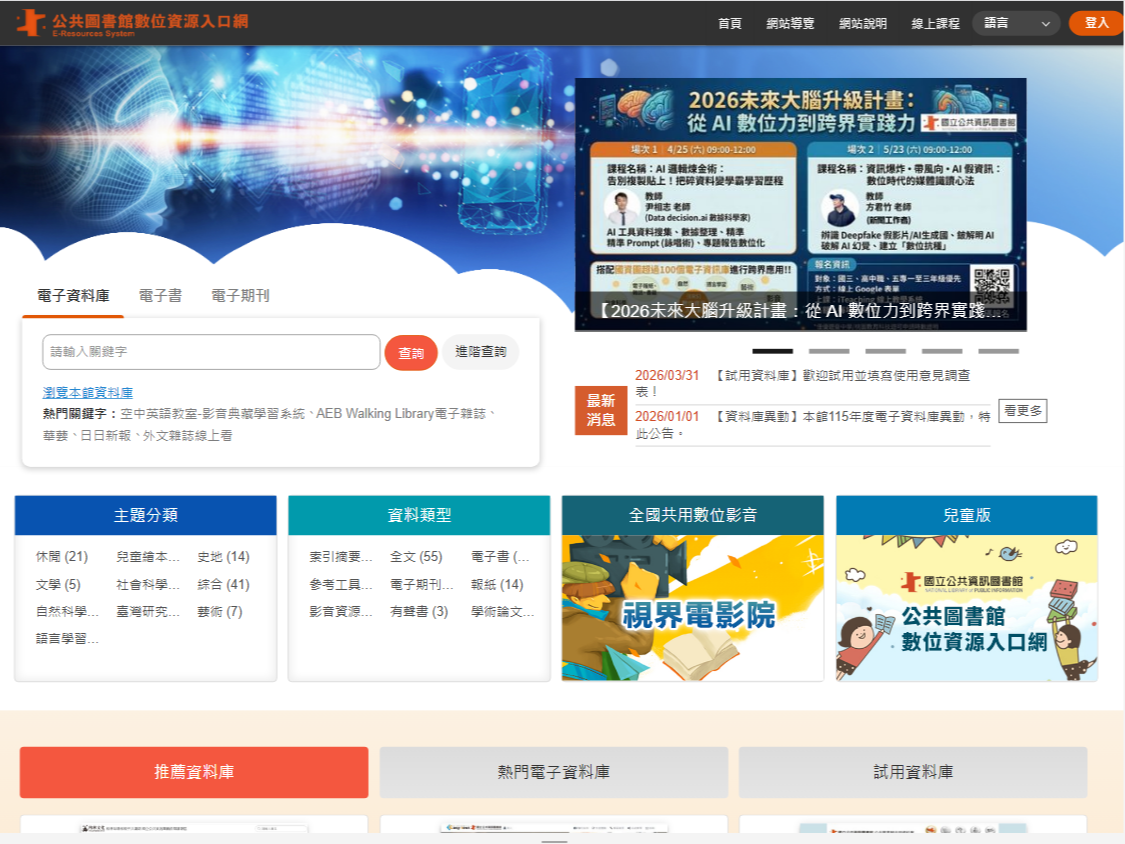Open 線上課程 from the navigation bar
The height and width of the screenshot is (844, 1125).
(935, 22)
